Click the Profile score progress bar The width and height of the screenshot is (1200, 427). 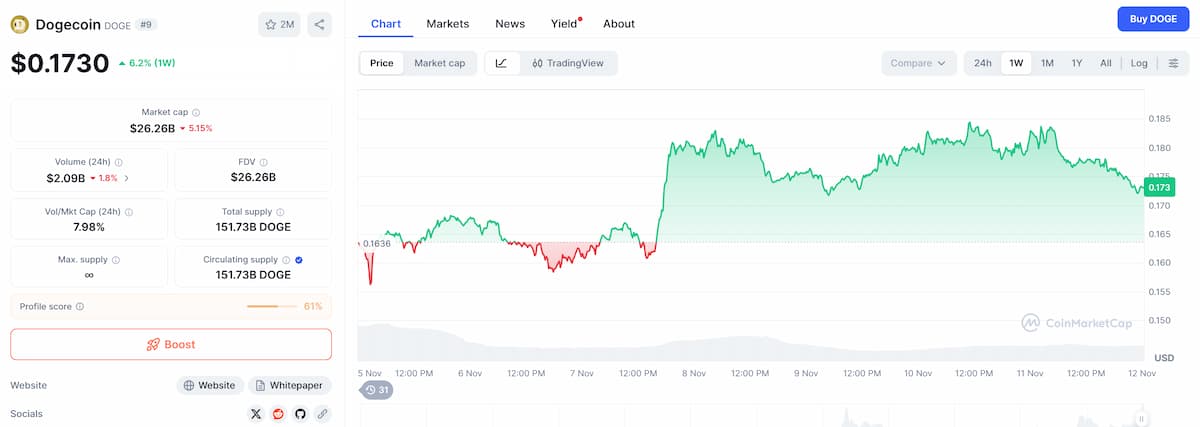pos(272,307)
